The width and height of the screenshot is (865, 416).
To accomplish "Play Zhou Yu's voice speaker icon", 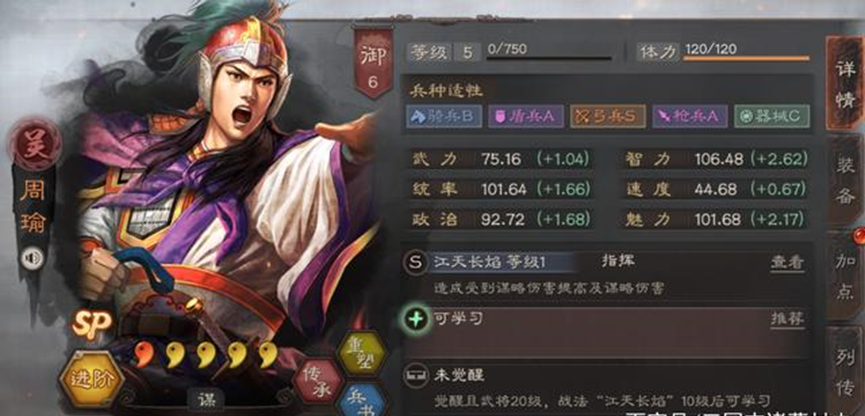I will 32,258.
